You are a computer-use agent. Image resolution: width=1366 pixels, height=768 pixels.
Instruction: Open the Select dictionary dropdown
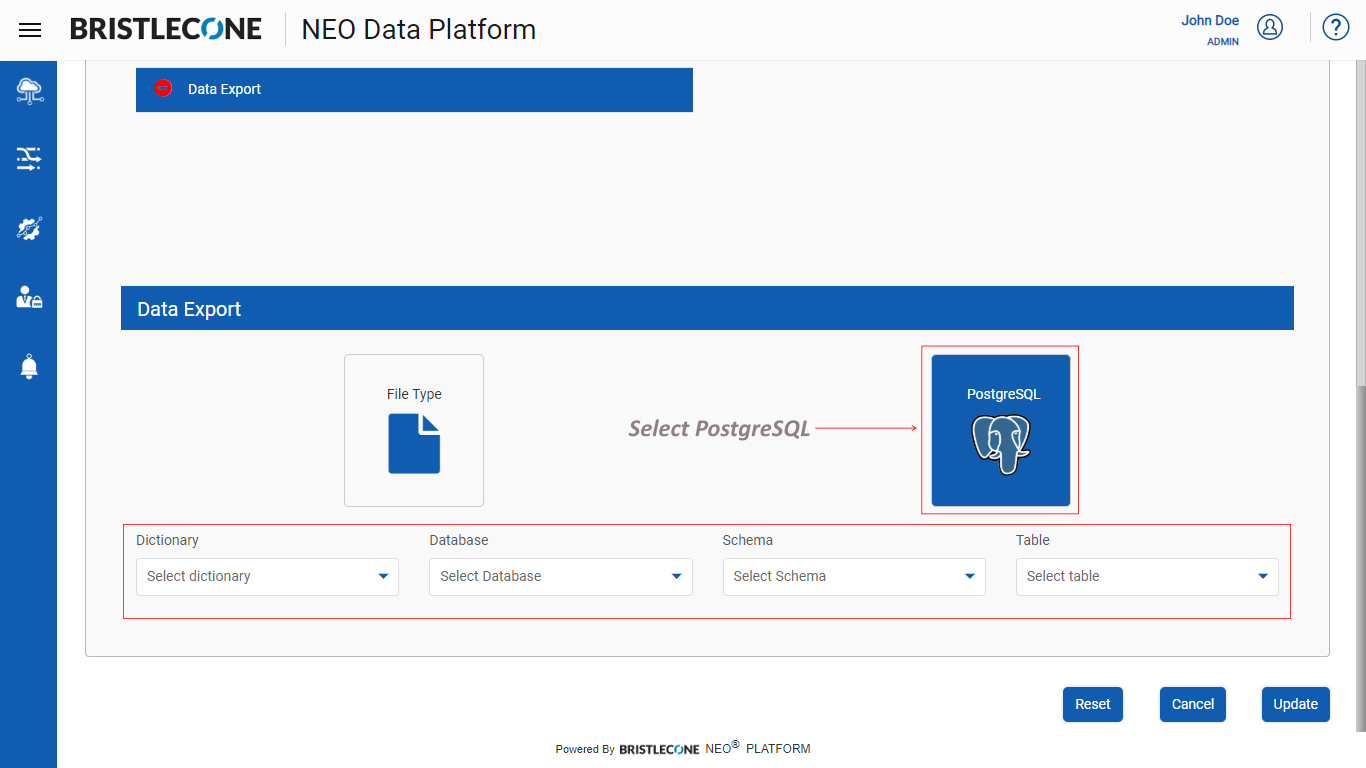tap(267, 577)
